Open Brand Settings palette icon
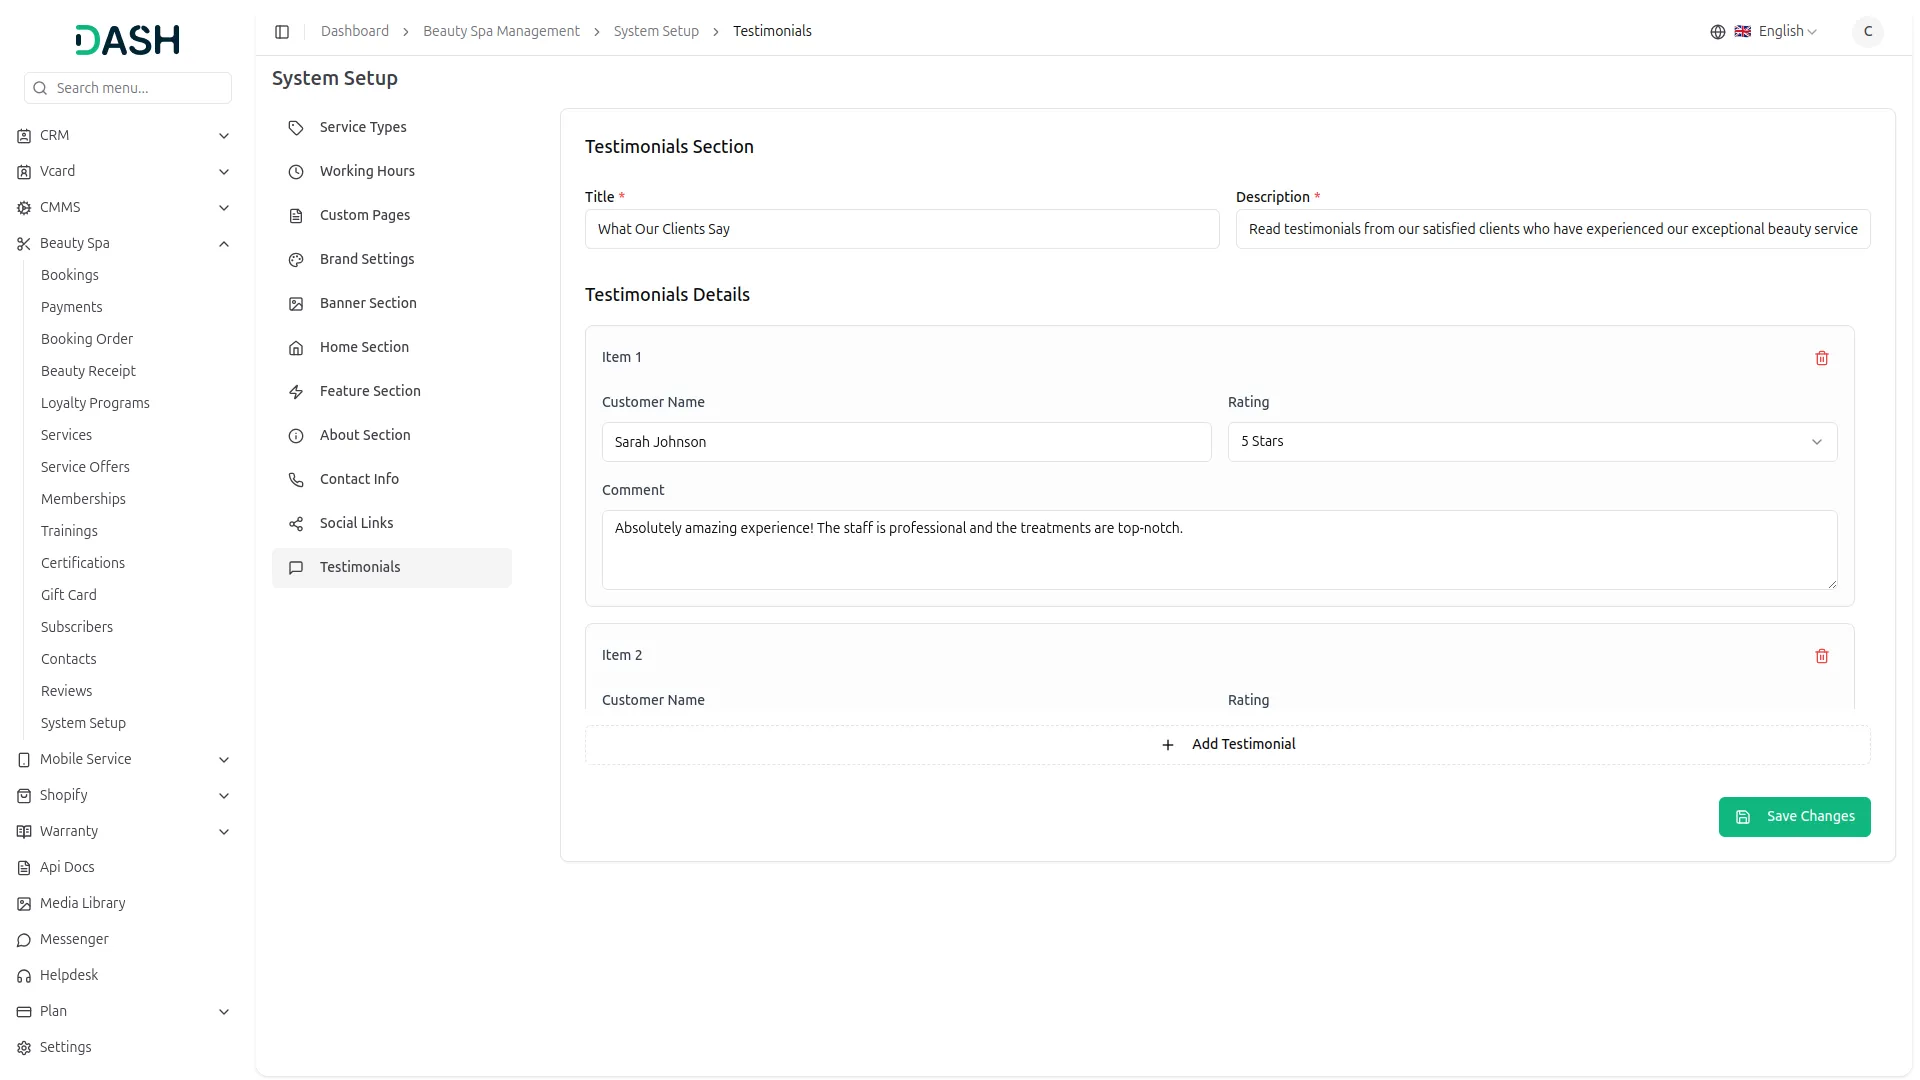Viewport: 1920px width, 1080px height. (x=296, y=260)
